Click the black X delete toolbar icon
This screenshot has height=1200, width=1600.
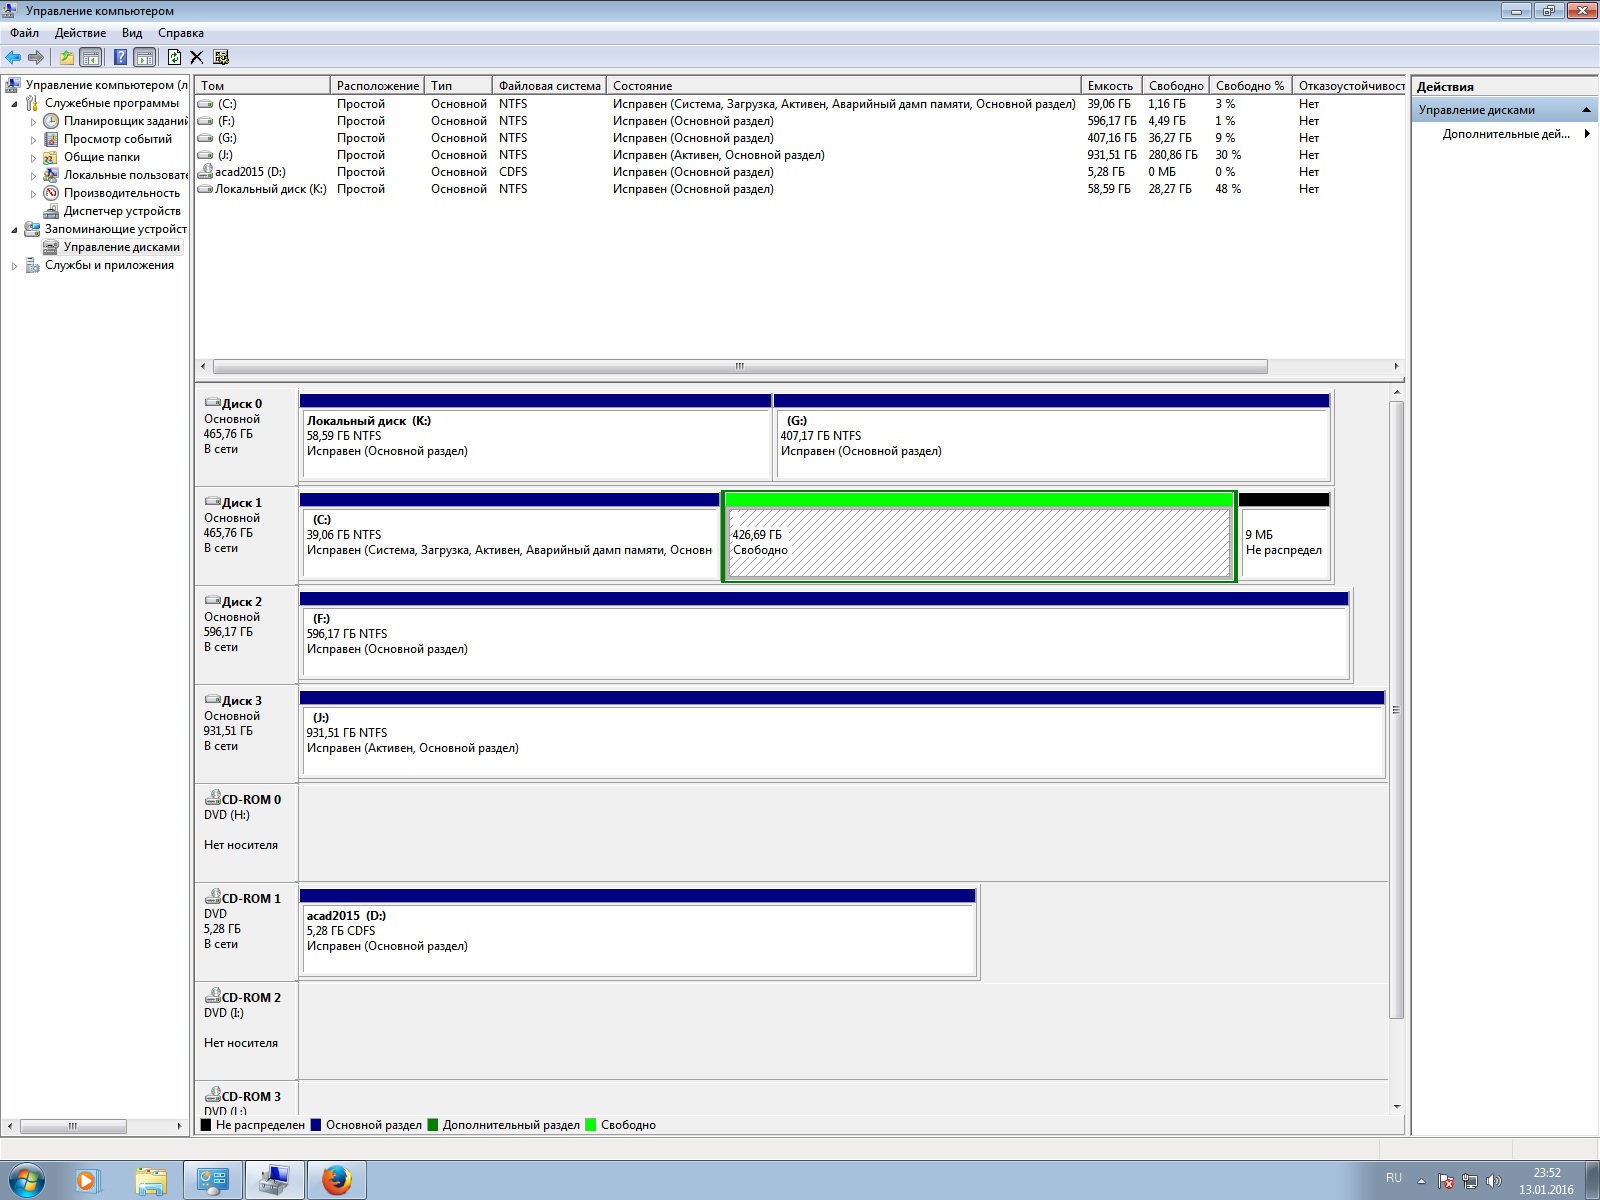[x=197, y=57]
